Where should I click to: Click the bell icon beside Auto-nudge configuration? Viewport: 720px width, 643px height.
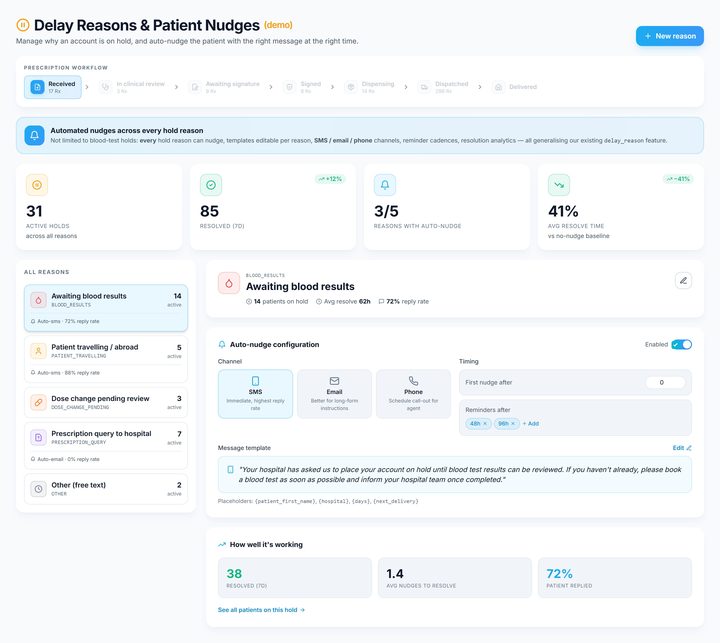click(x=222, y=344)
